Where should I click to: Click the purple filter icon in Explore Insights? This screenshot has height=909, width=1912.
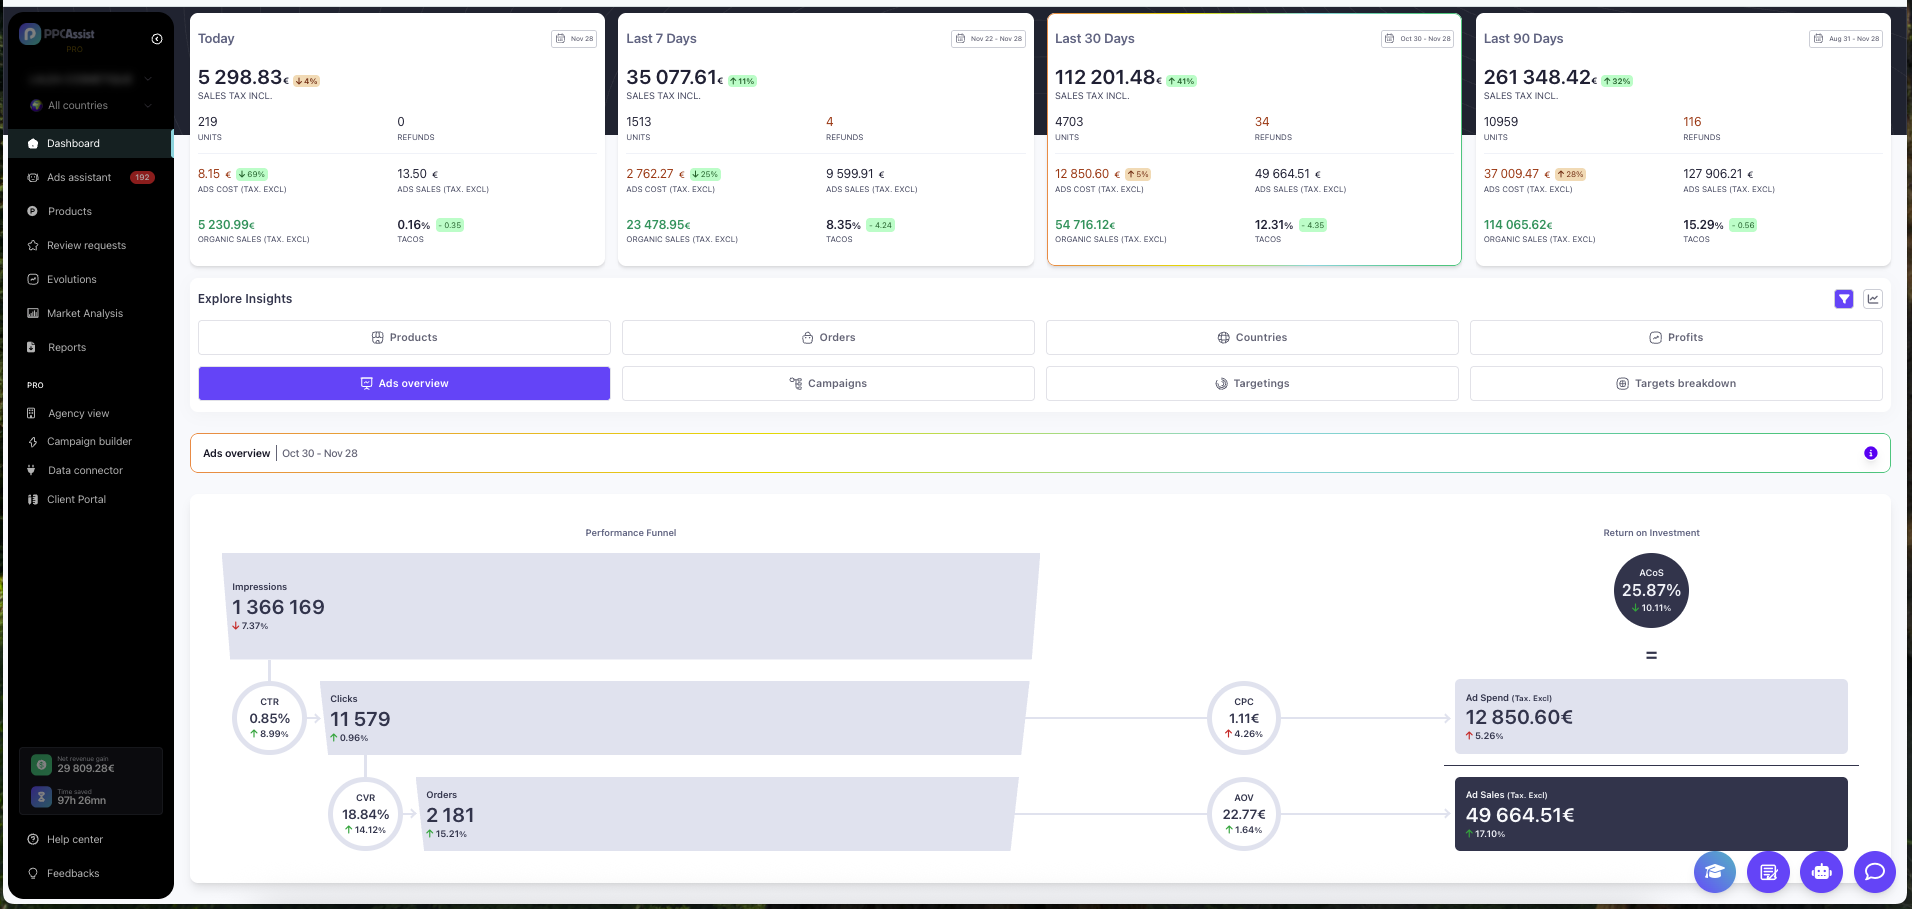pos(1844,299)
